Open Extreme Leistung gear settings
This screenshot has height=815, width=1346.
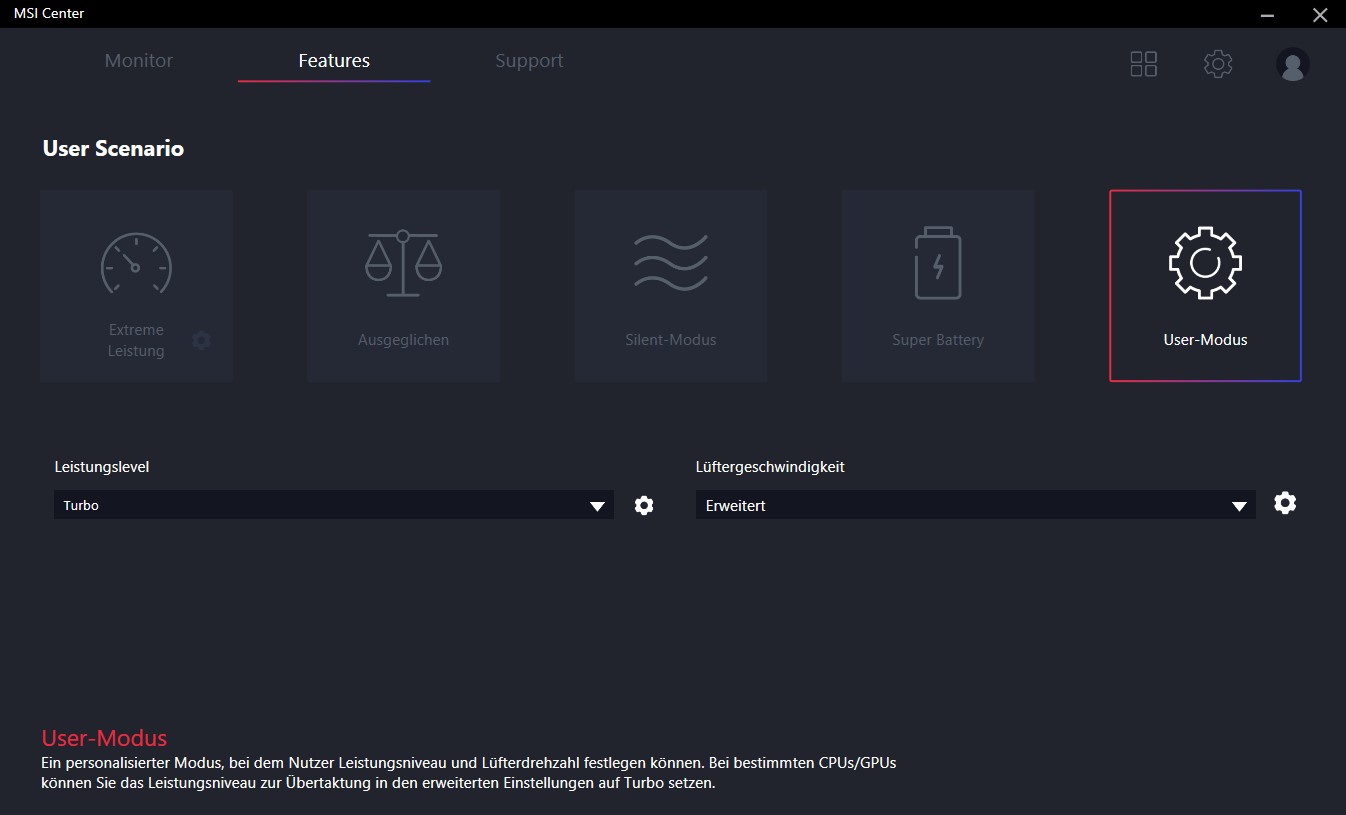pyautogui.click(x=201, y=341)
